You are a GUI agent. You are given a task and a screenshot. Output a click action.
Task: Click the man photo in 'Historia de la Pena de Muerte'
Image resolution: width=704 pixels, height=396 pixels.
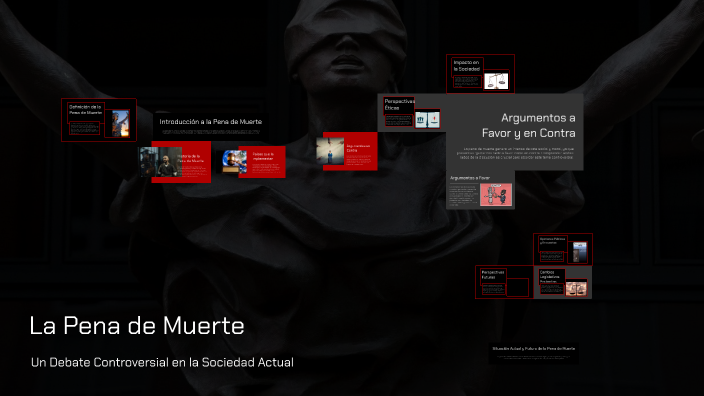tap(161, 162)
